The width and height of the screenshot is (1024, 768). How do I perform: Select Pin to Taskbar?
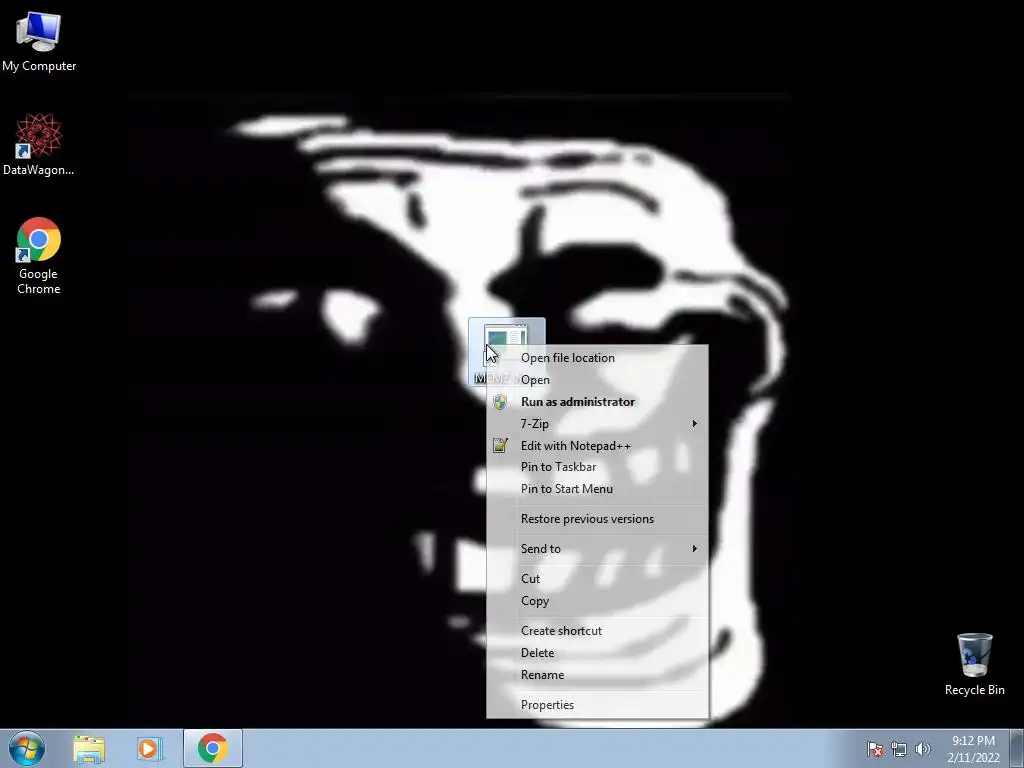coord(597,467)
